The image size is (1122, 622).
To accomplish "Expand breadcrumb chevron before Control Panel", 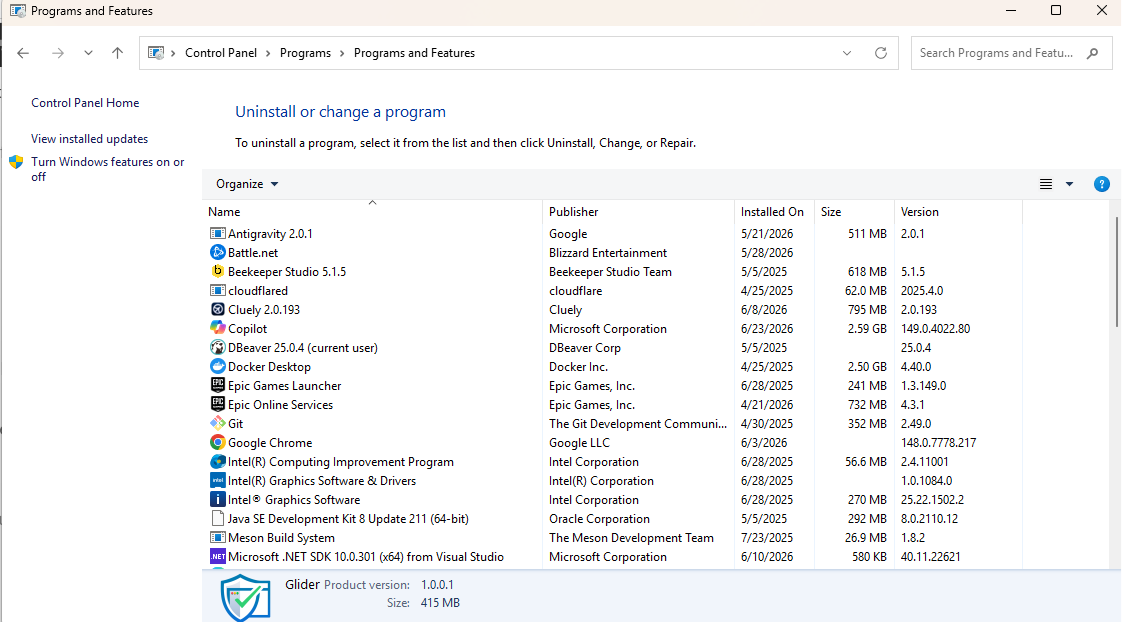I will [173, 53].
